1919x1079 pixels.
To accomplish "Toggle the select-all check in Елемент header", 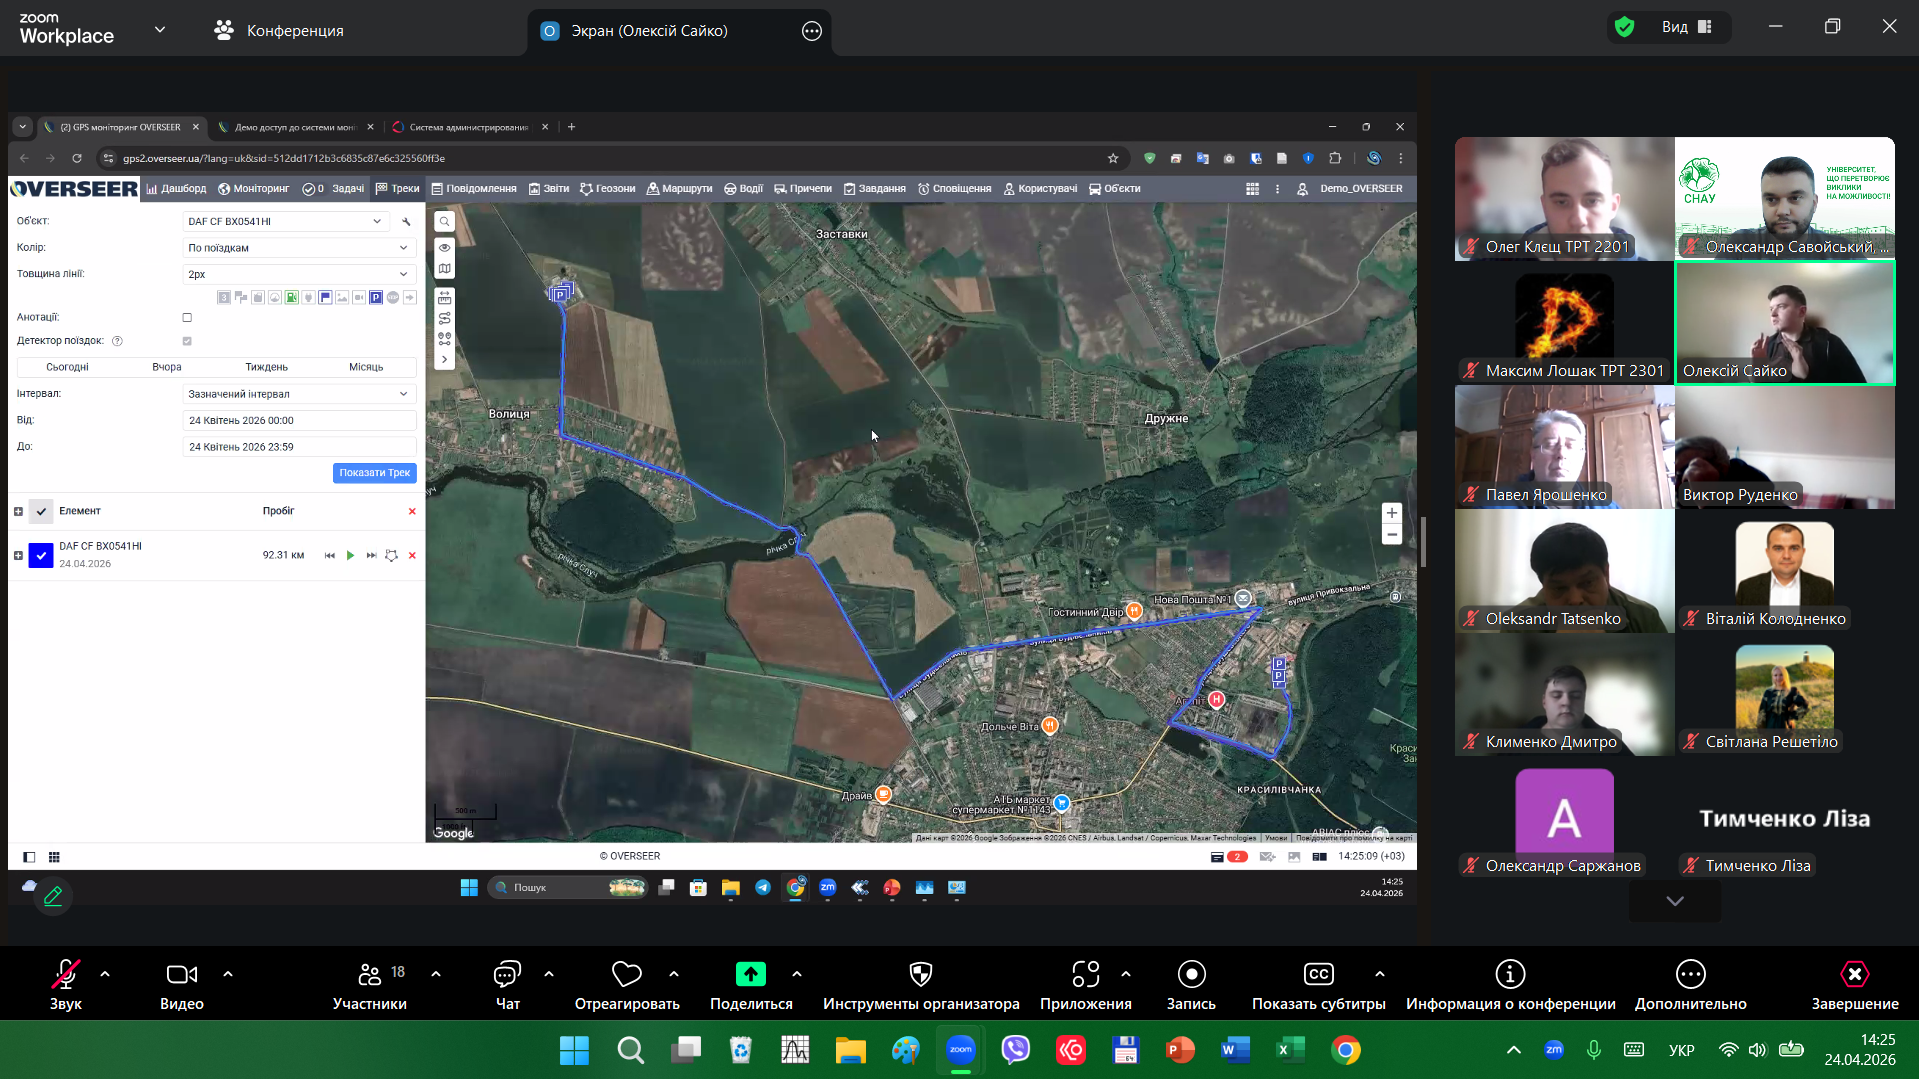I will coord(41,512).
